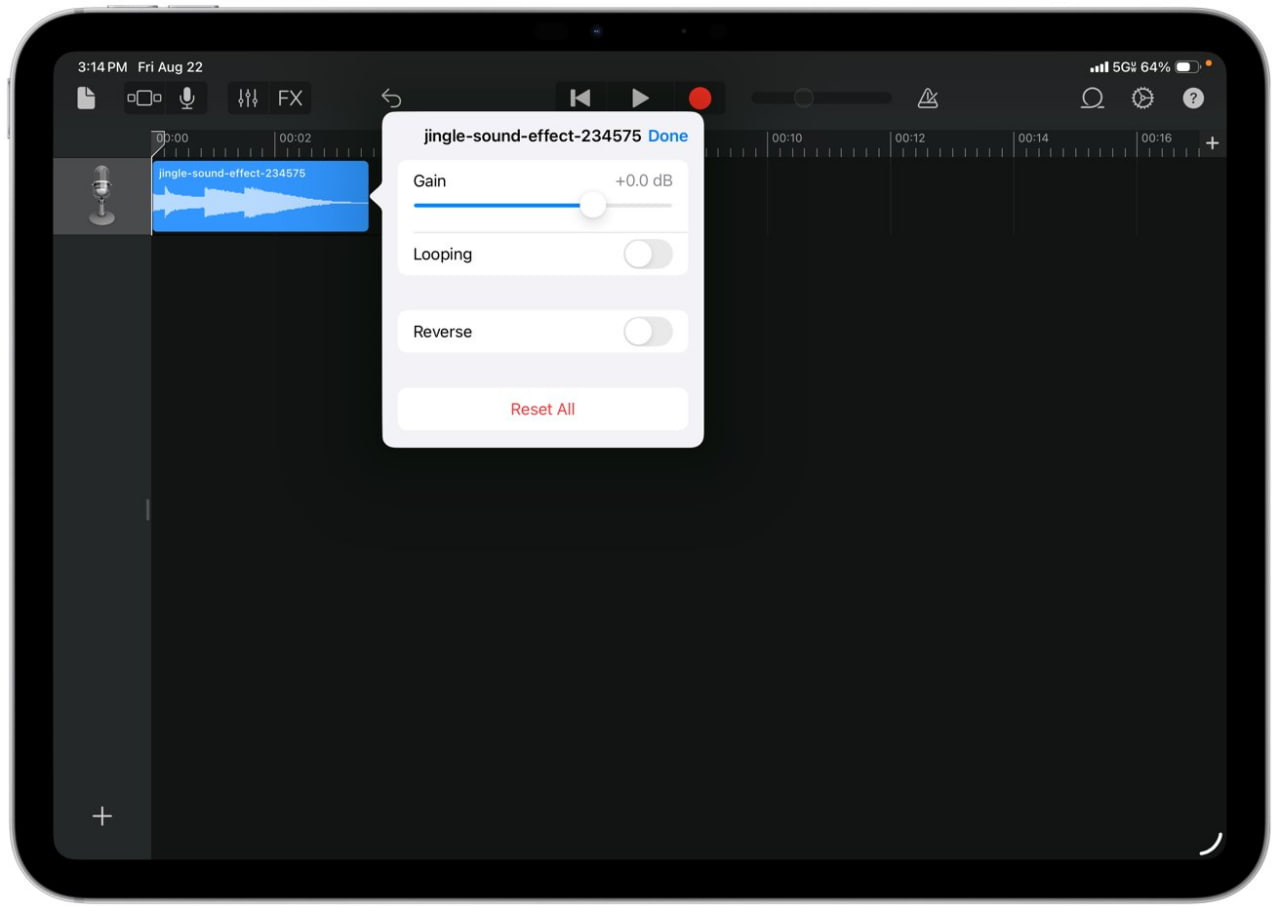Start playback with Play button
The image size is (1280, 911).
pos(640,98)
